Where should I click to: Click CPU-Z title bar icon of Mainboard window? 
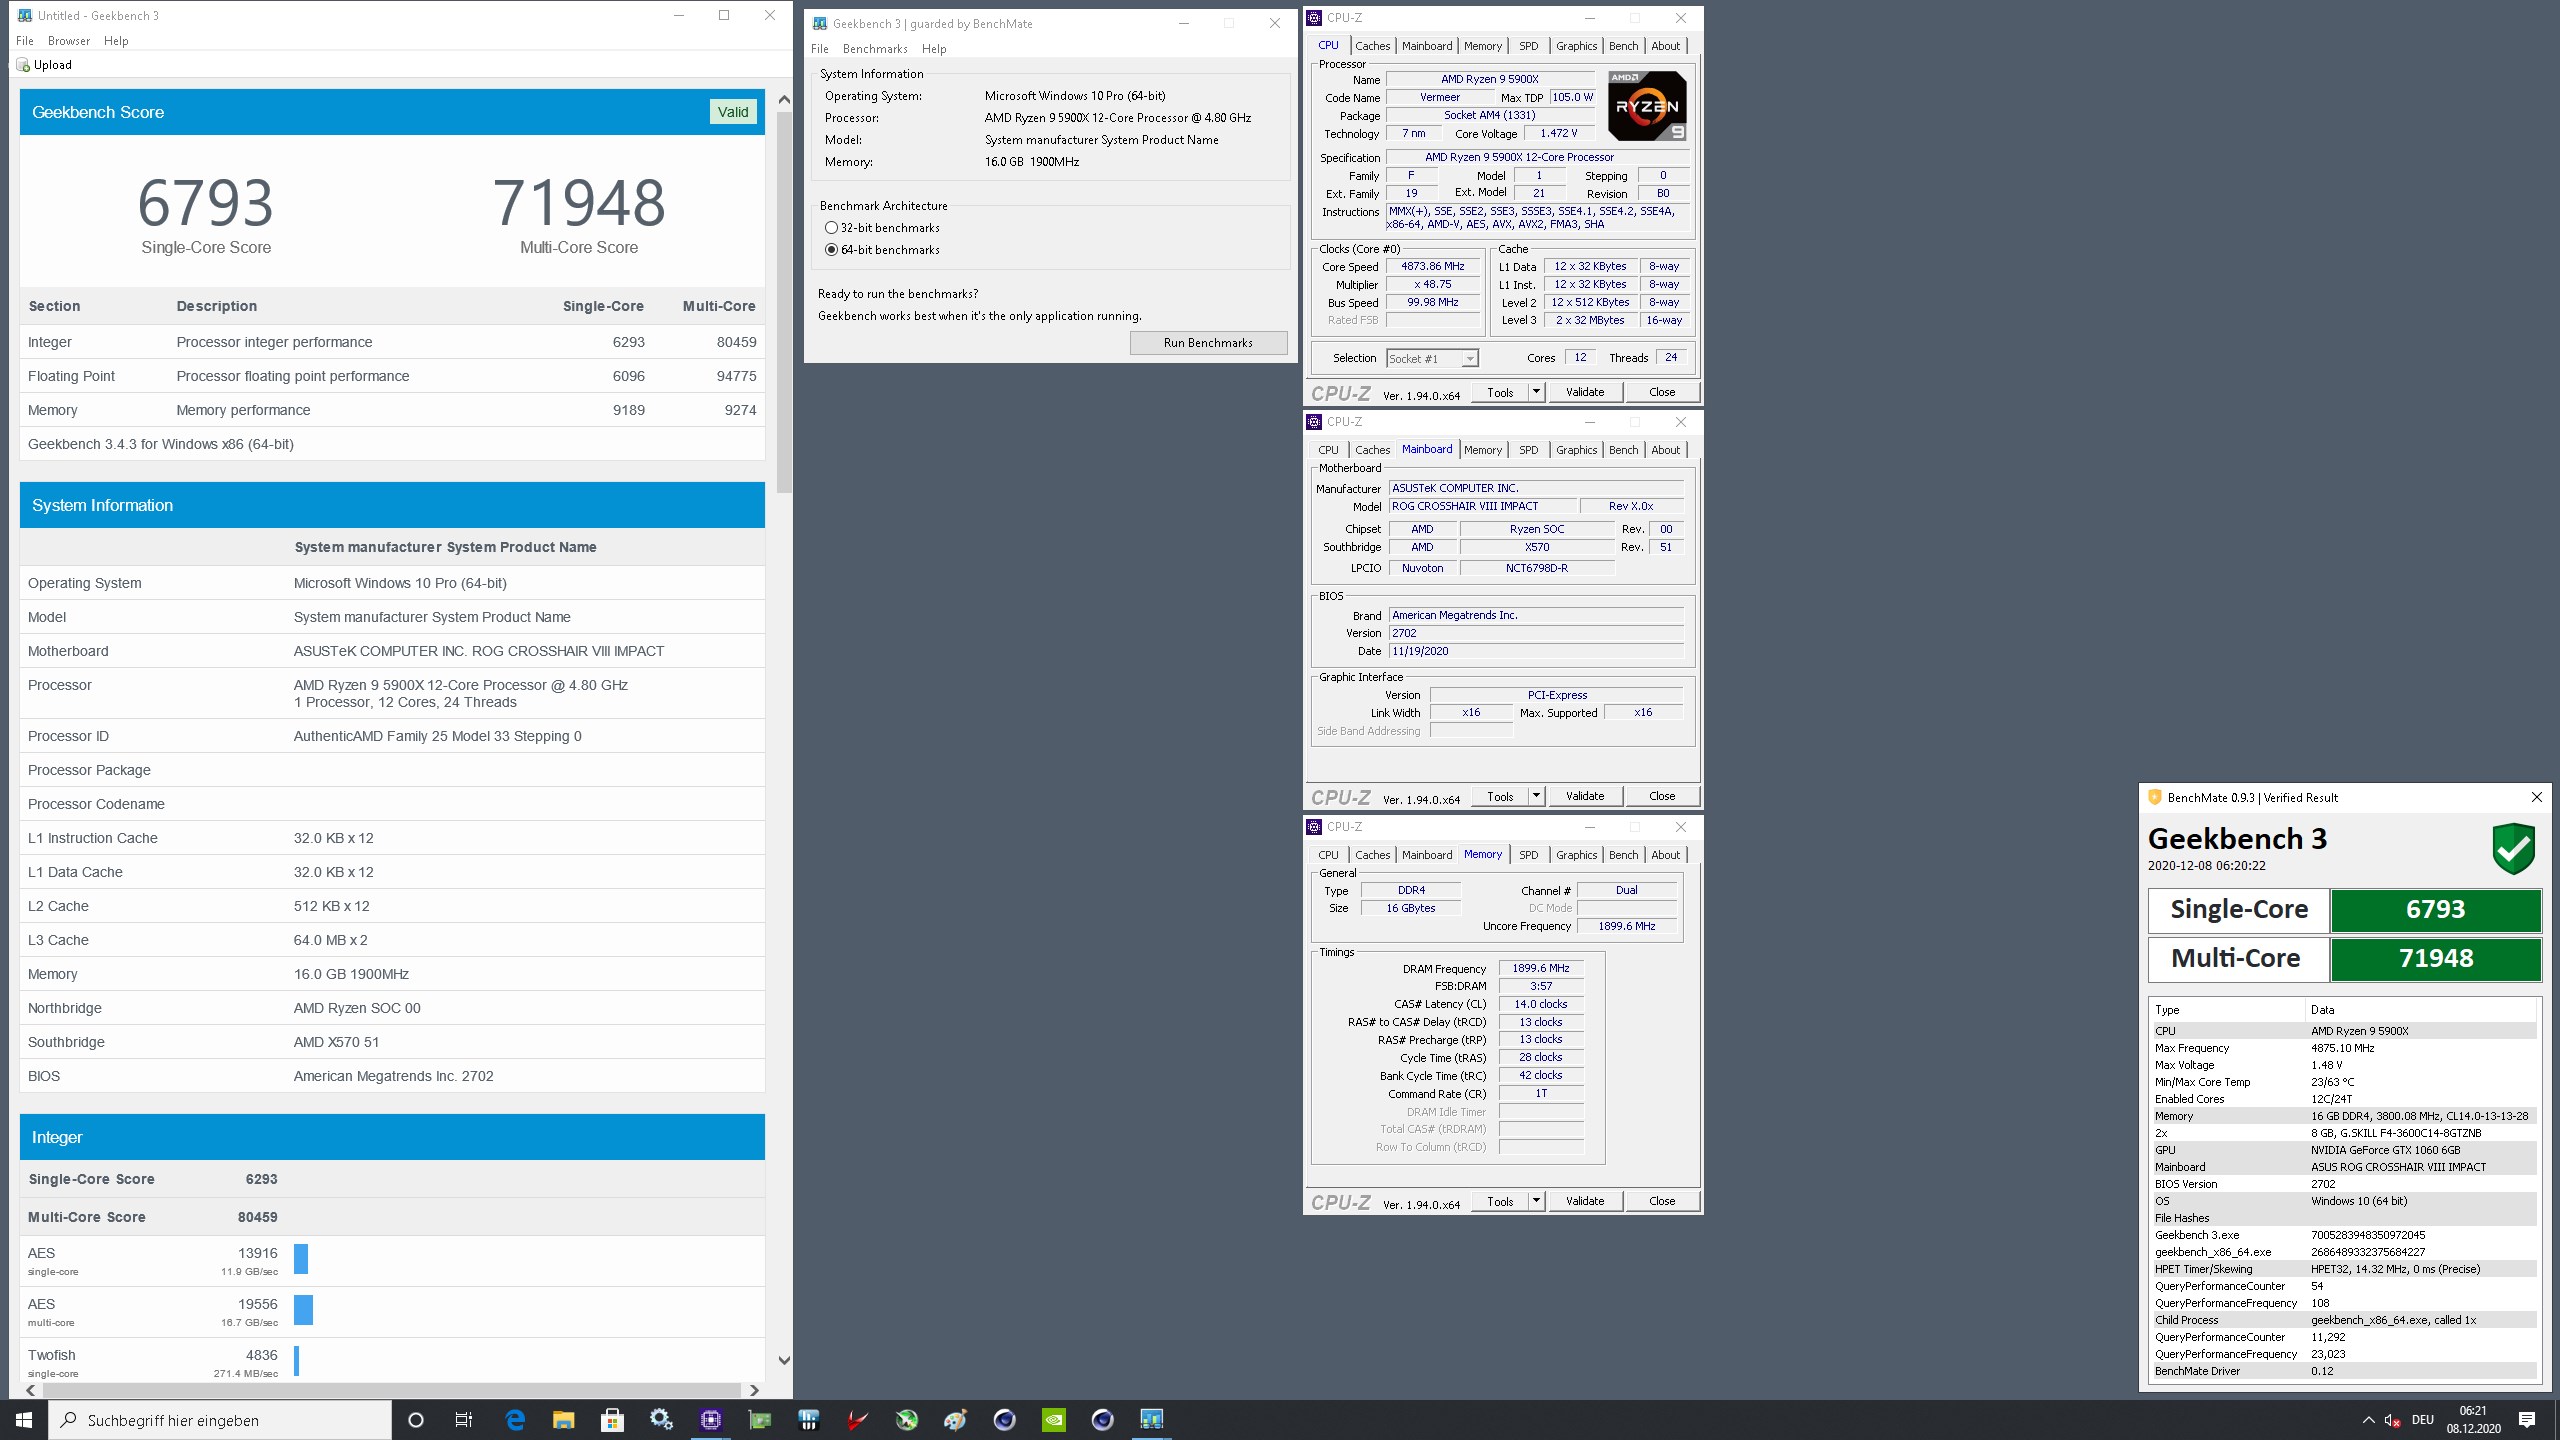[1314, 421]
